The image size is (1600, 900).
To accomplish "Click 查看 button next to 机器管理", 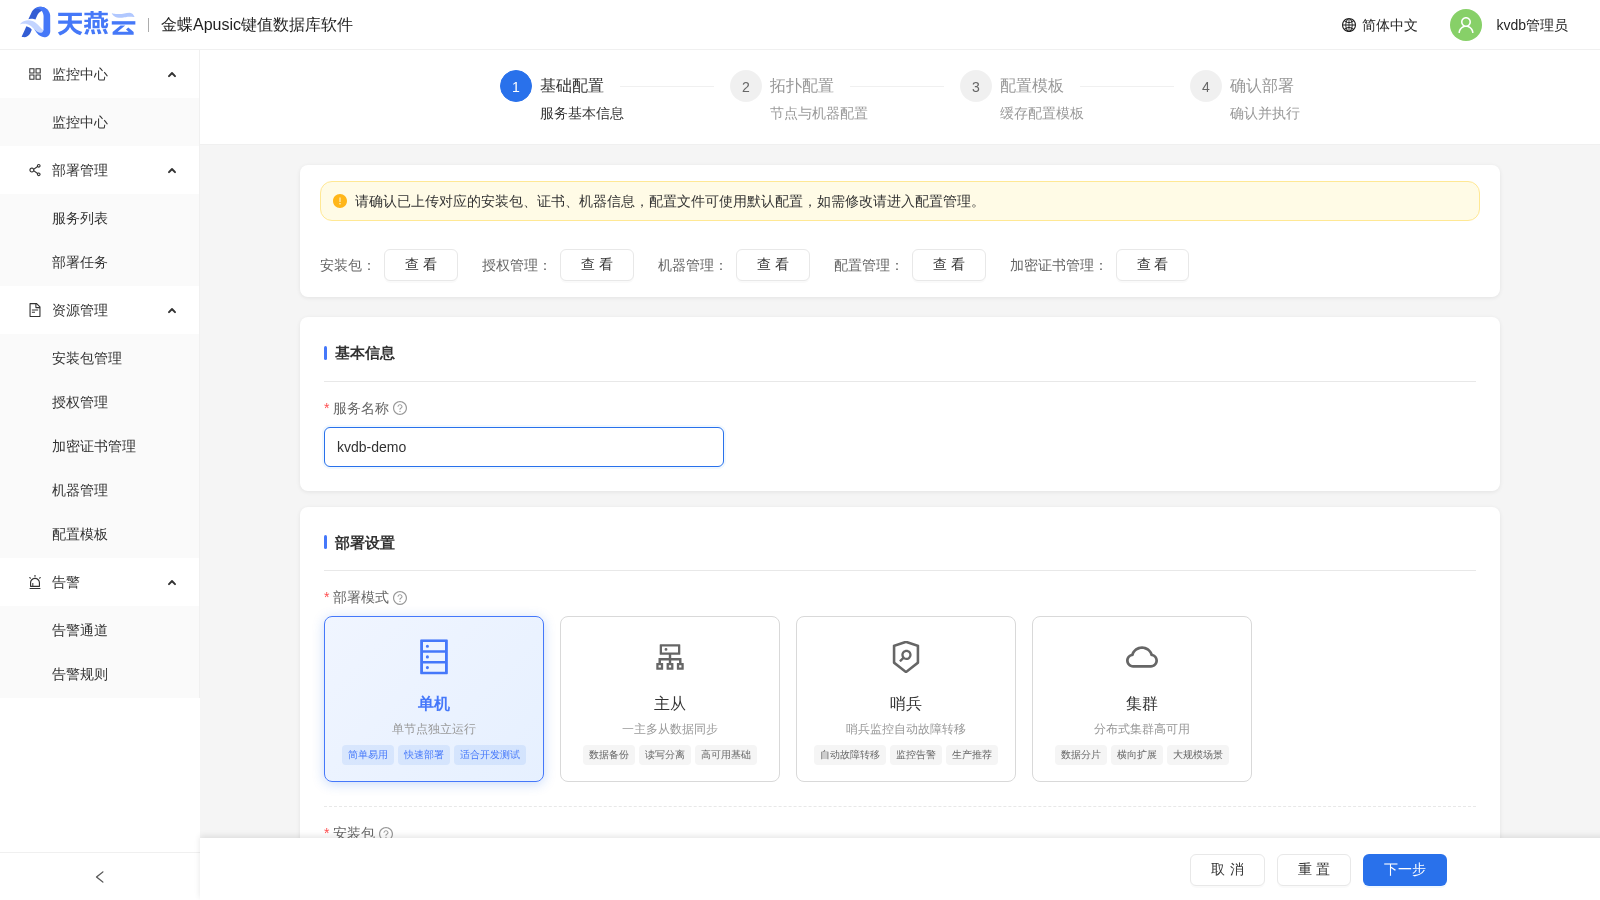I will pyautogui.click(x=773, y=265).
